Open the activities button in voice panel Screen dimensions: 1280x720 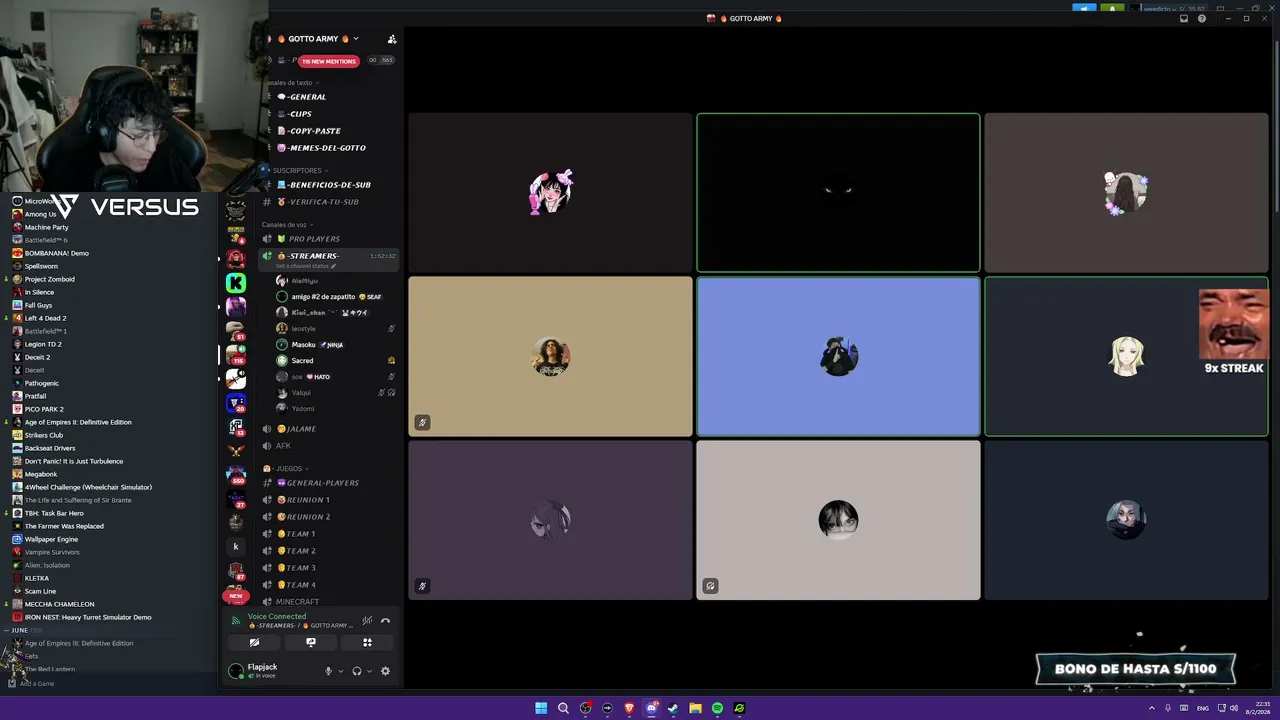(367, 643)
